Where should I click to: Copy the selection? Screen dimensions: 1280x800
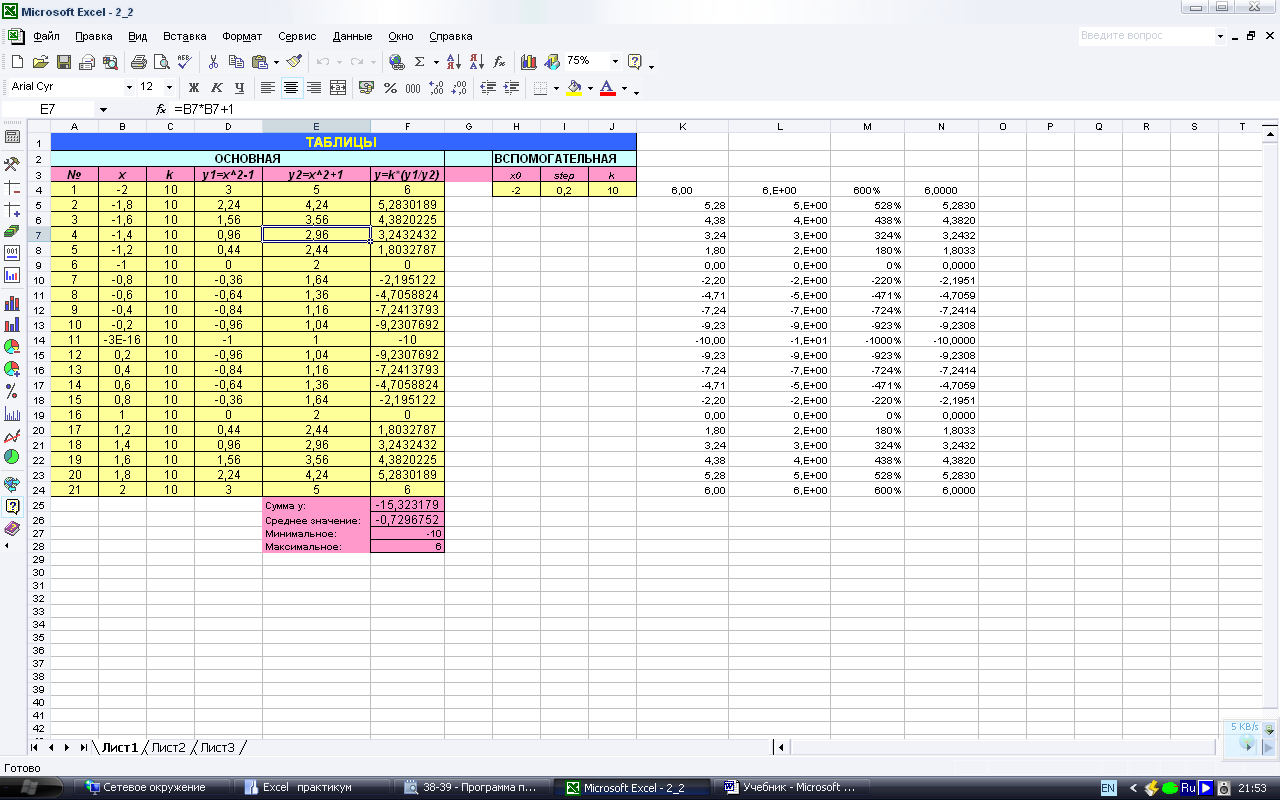pos(237,62)
